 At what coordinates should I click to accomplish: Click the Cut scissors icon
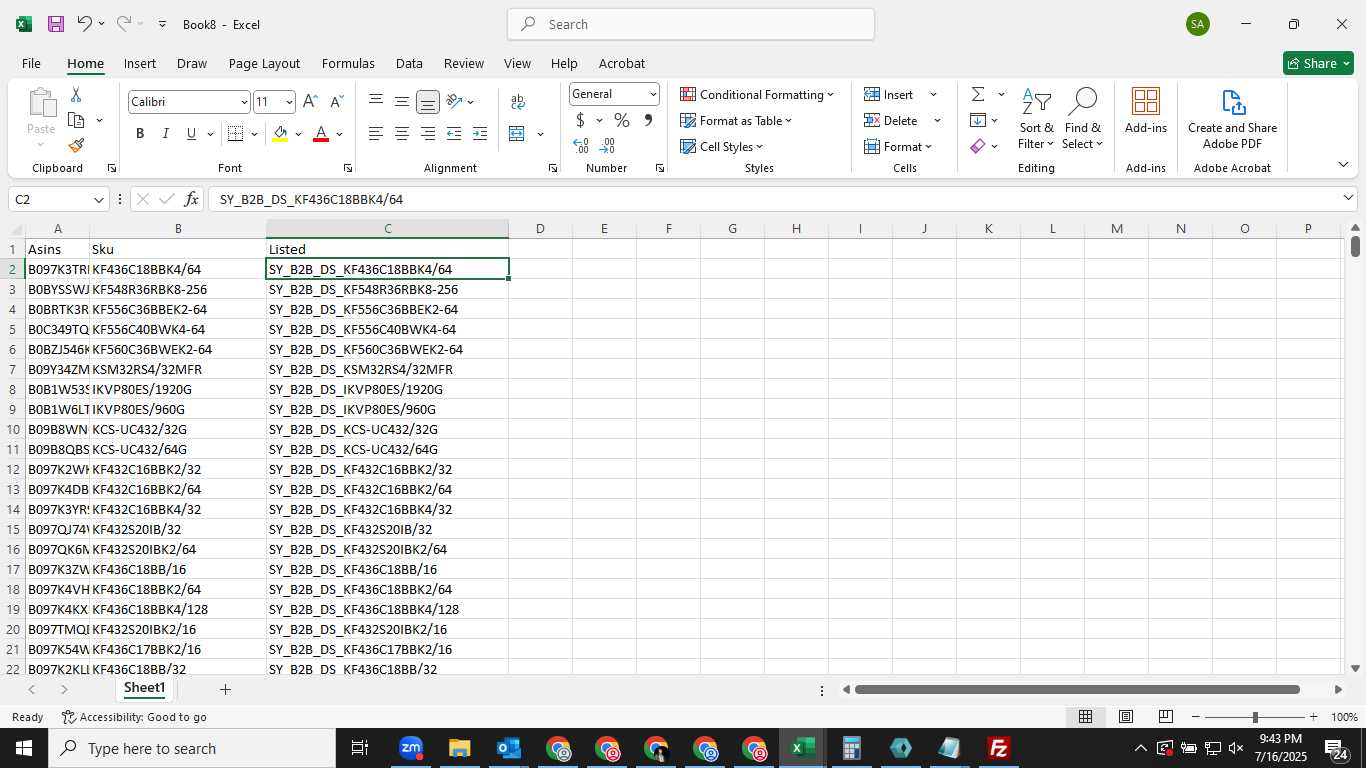(x=76, y=95)
